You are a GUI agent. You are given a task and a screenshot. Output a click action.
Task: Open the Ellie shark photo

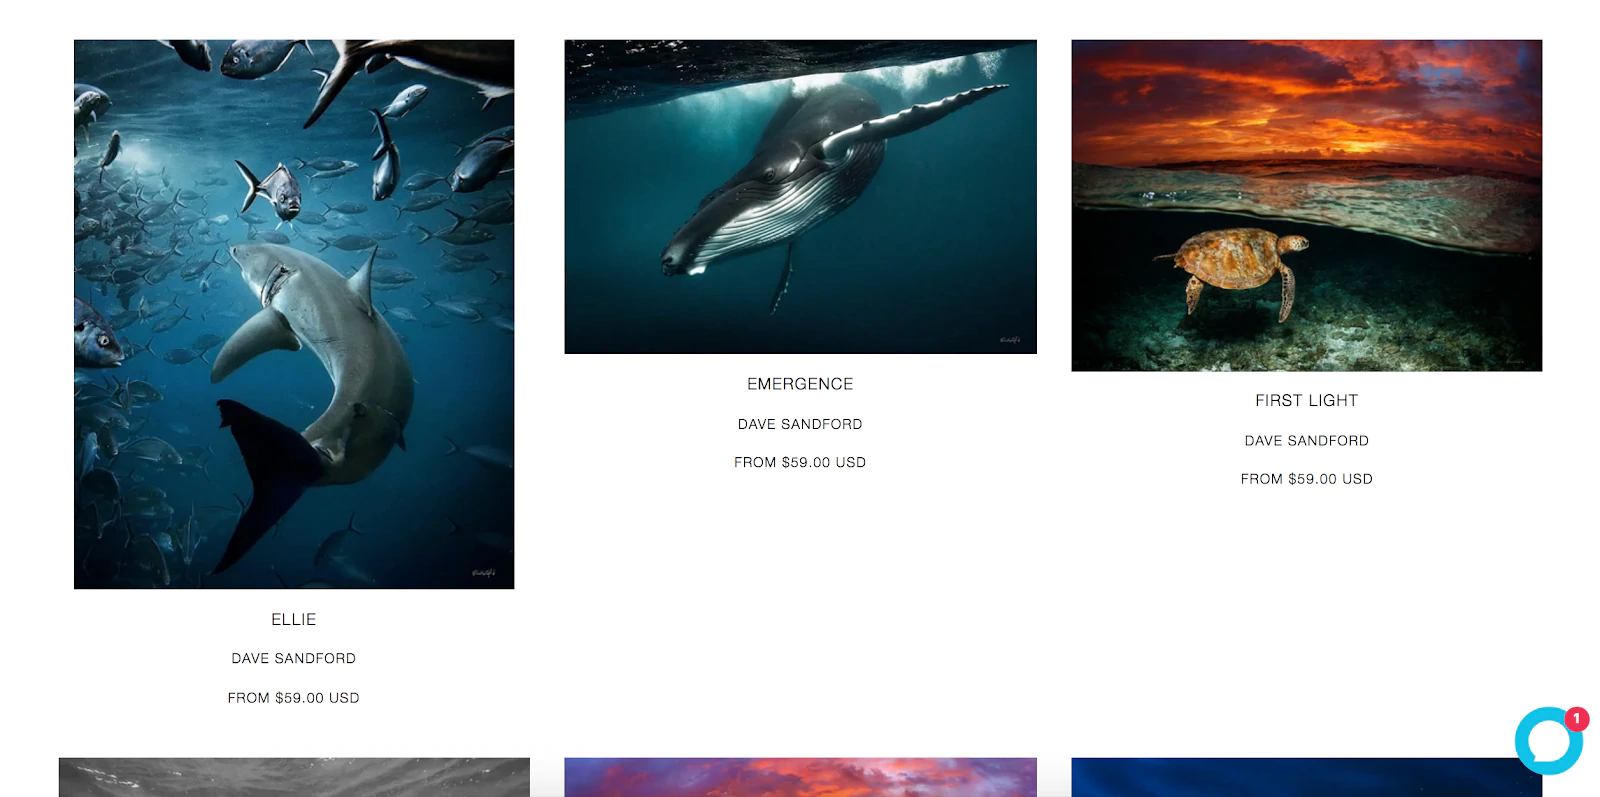[x=294, y=314]
